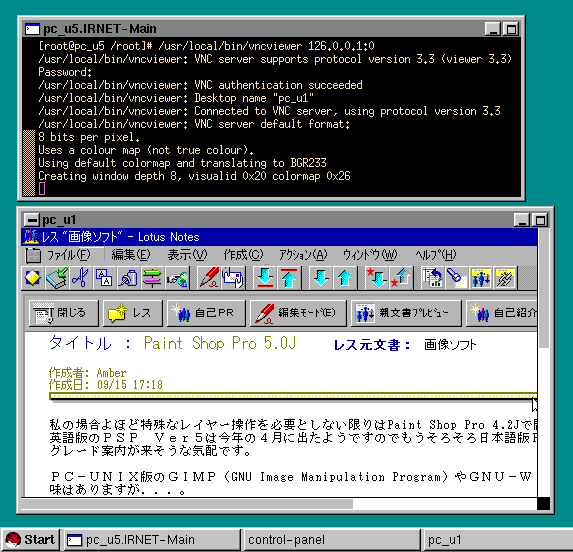Click terminal text 'Desktop name "pc_u1"'

click(254, 98)
